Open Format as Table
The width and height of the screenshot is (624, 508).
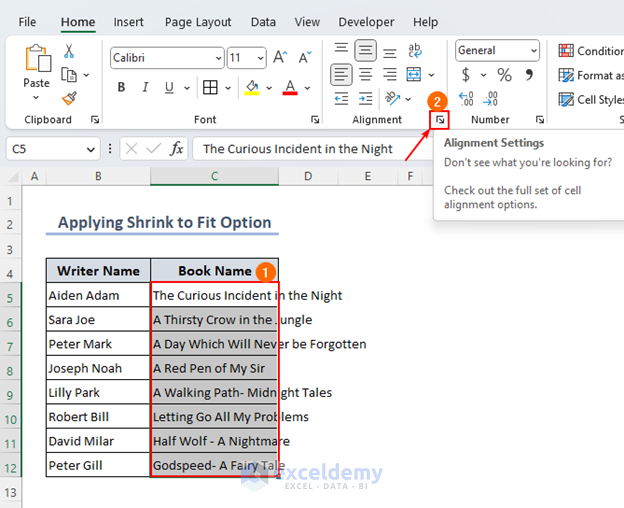pos(591,75)
